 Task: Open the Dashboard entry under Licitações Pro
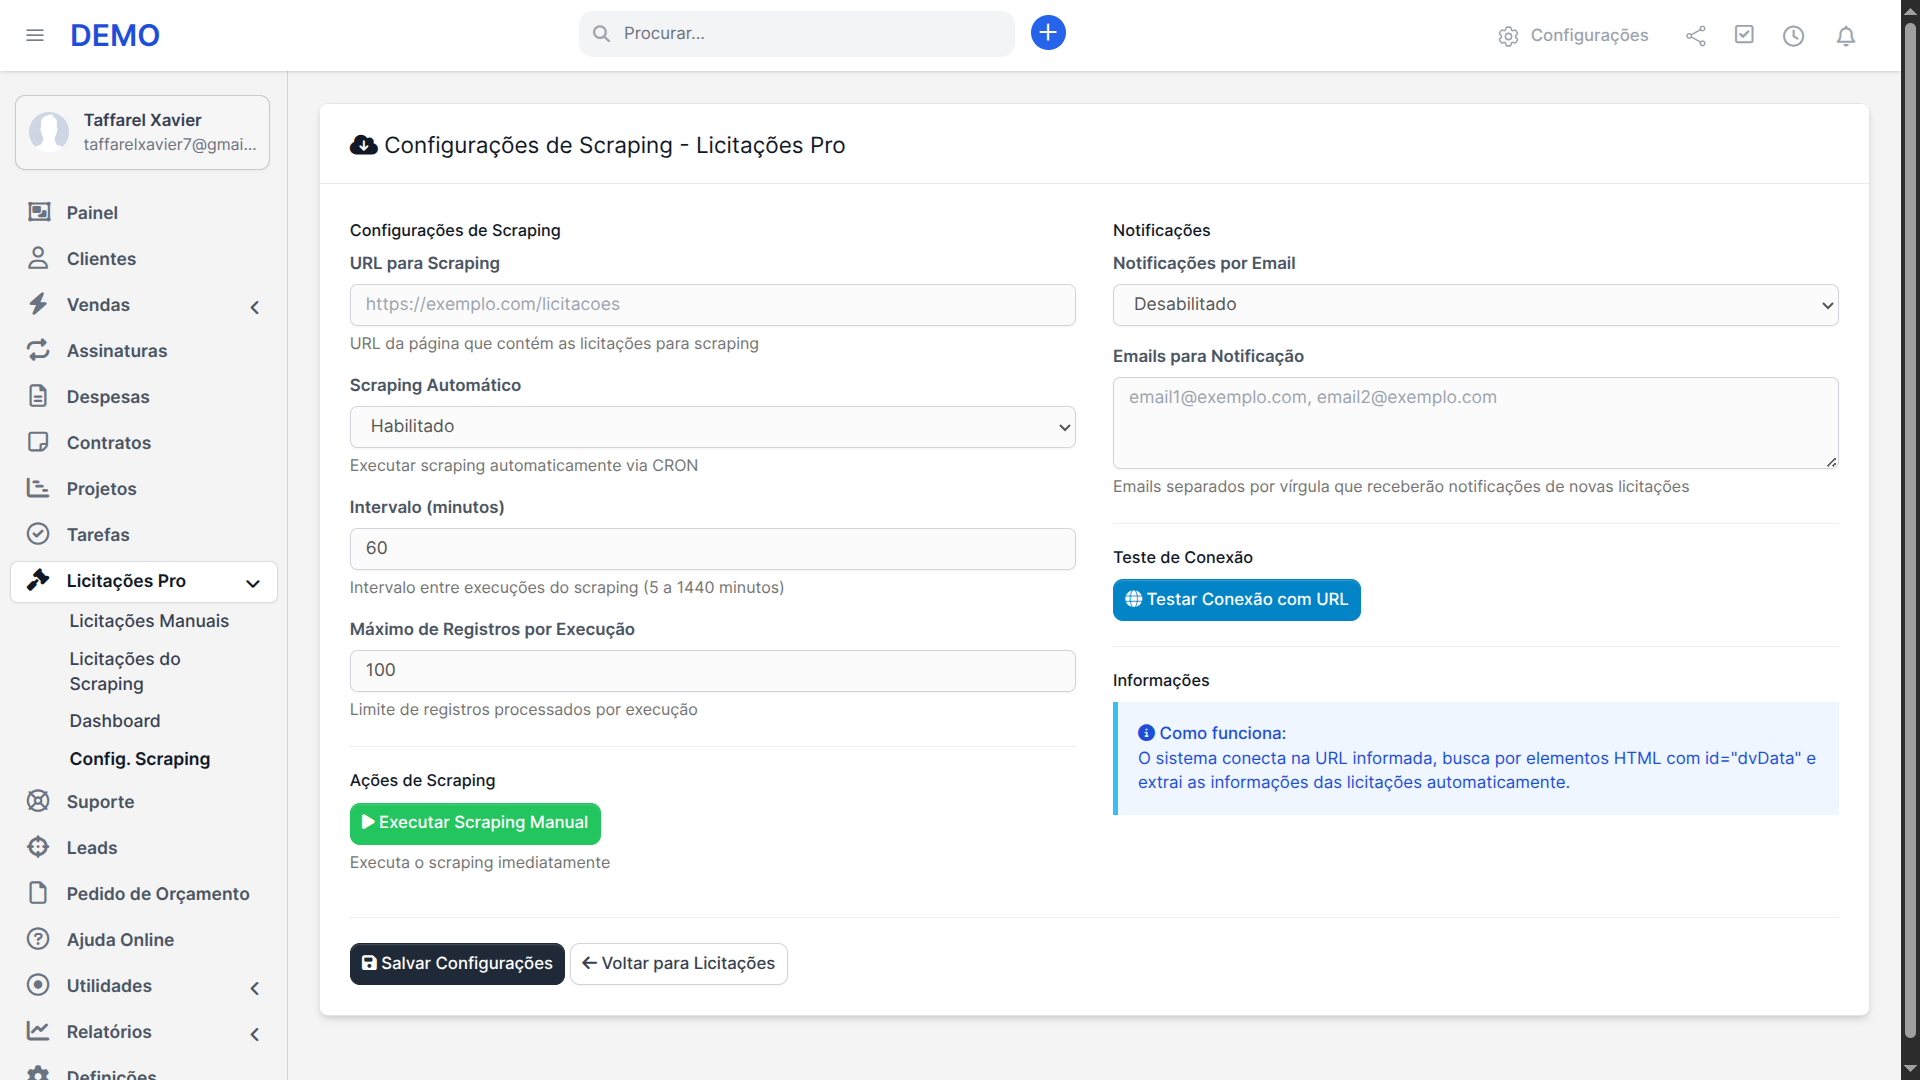[115, 720]
